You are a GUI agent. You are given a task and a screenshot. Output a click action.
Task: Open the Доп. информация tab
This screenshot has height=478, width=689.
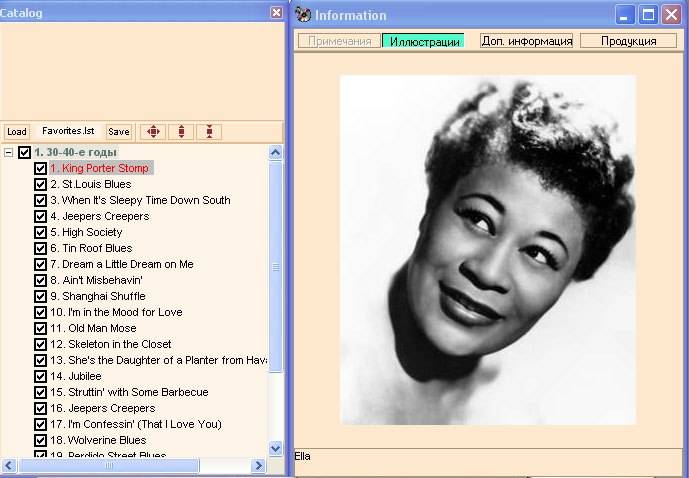pos(526,41)
